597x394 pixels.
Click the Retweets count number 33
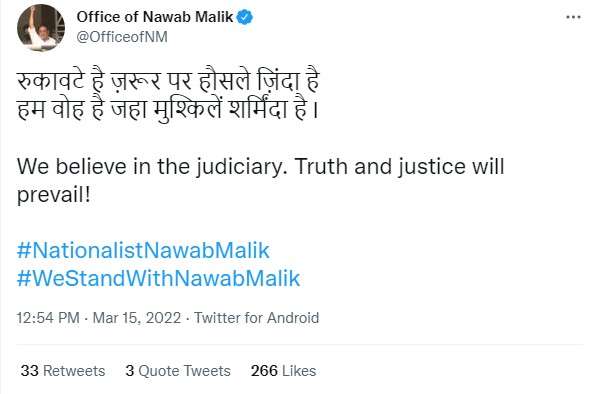(x=30, y=371)
